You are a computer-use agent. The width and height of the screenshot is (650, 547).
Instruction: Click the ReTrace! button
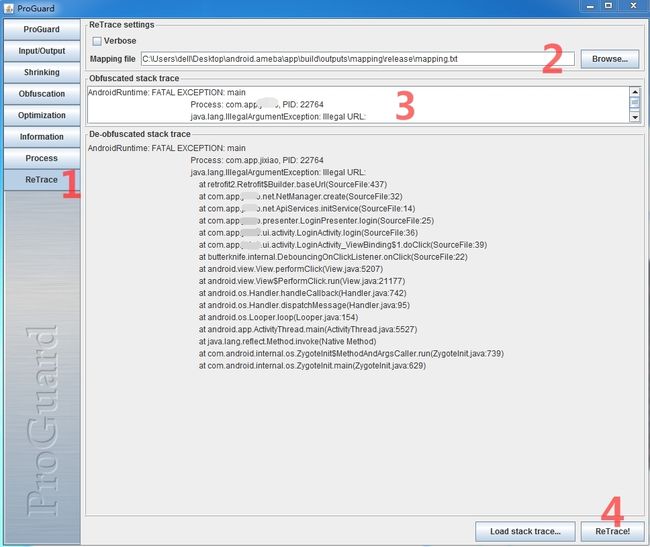click(612, 531)
